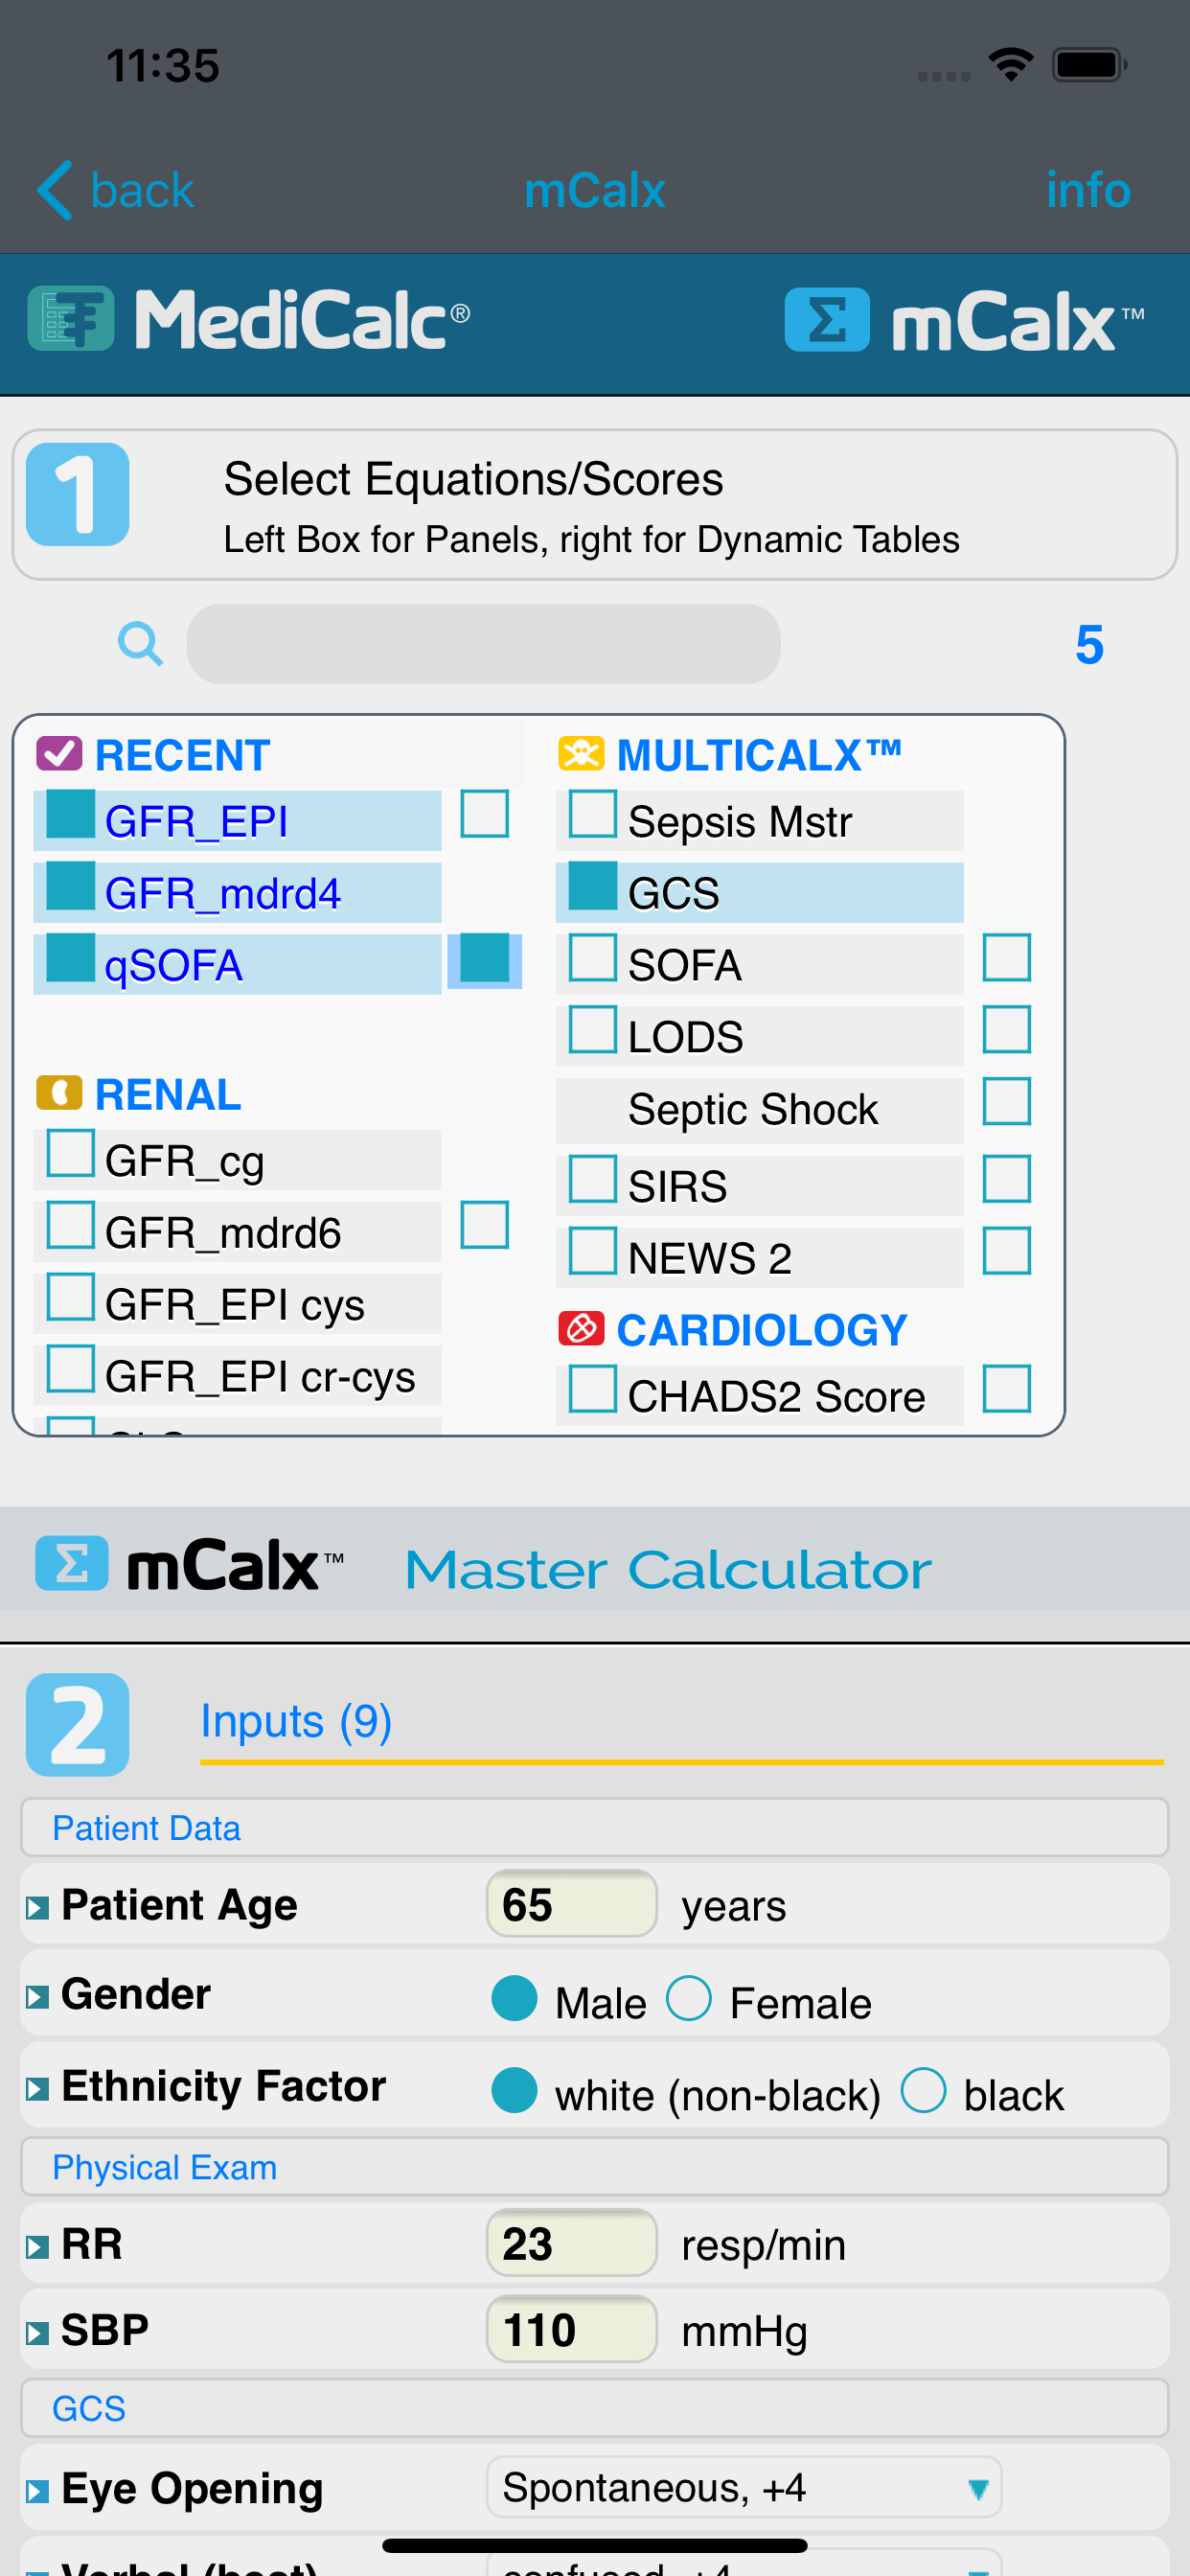This screenshot has height=2576, width=1190.
Task: Expand the Patient Age info arrow
Action: [x=37, y=1909]
